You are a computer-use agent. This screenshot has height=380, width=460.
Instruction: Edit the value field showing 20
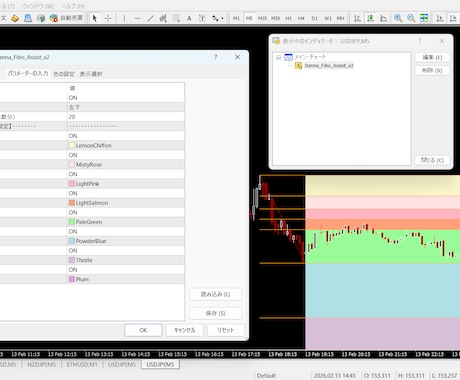(126, 117)
